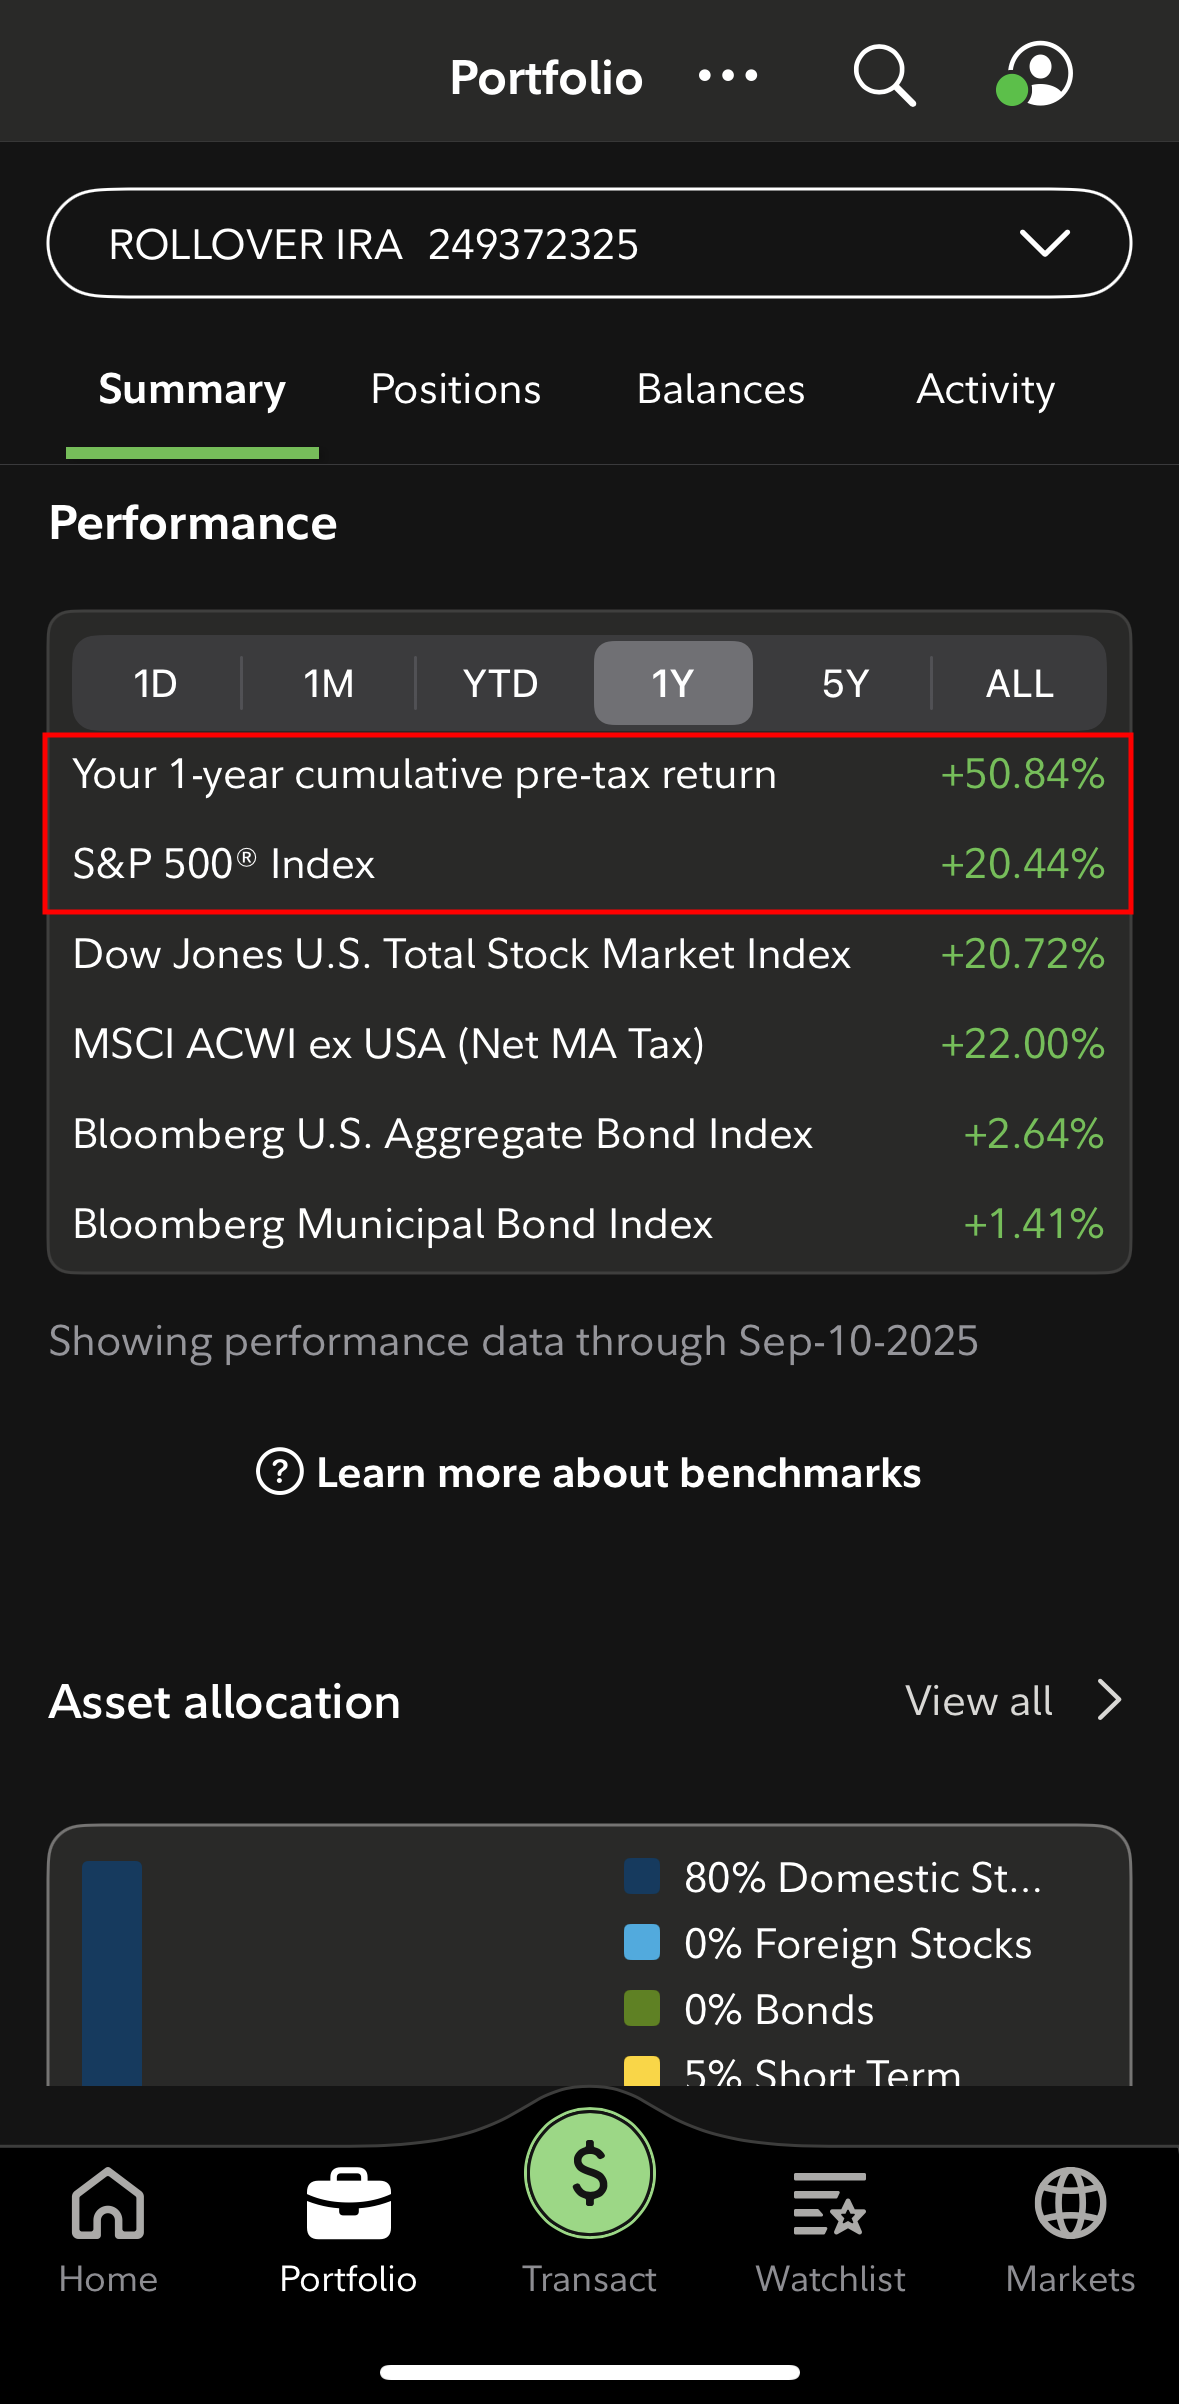
Task: Tap the View all chevron arrow
Action: point(1109,1700)
